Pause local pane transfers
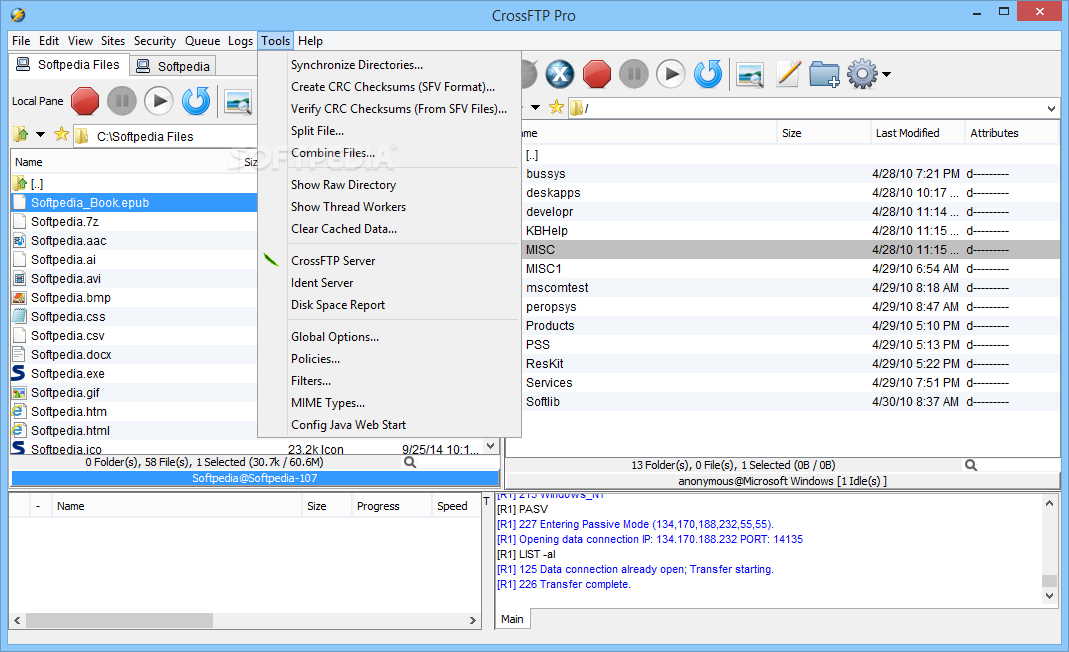Screen dimensions: 1069x652 122,101
